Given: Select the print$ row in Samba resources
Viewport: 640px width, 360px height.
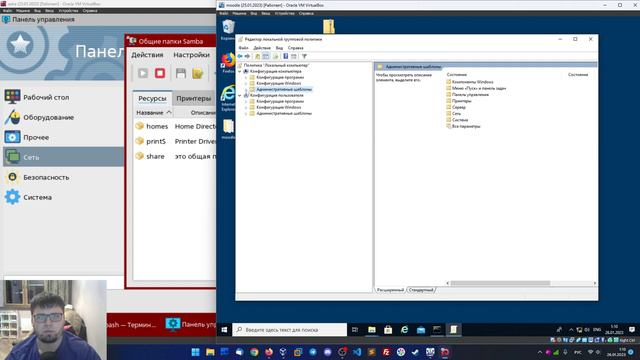Looking at the screenshot, I should point(175,141).
